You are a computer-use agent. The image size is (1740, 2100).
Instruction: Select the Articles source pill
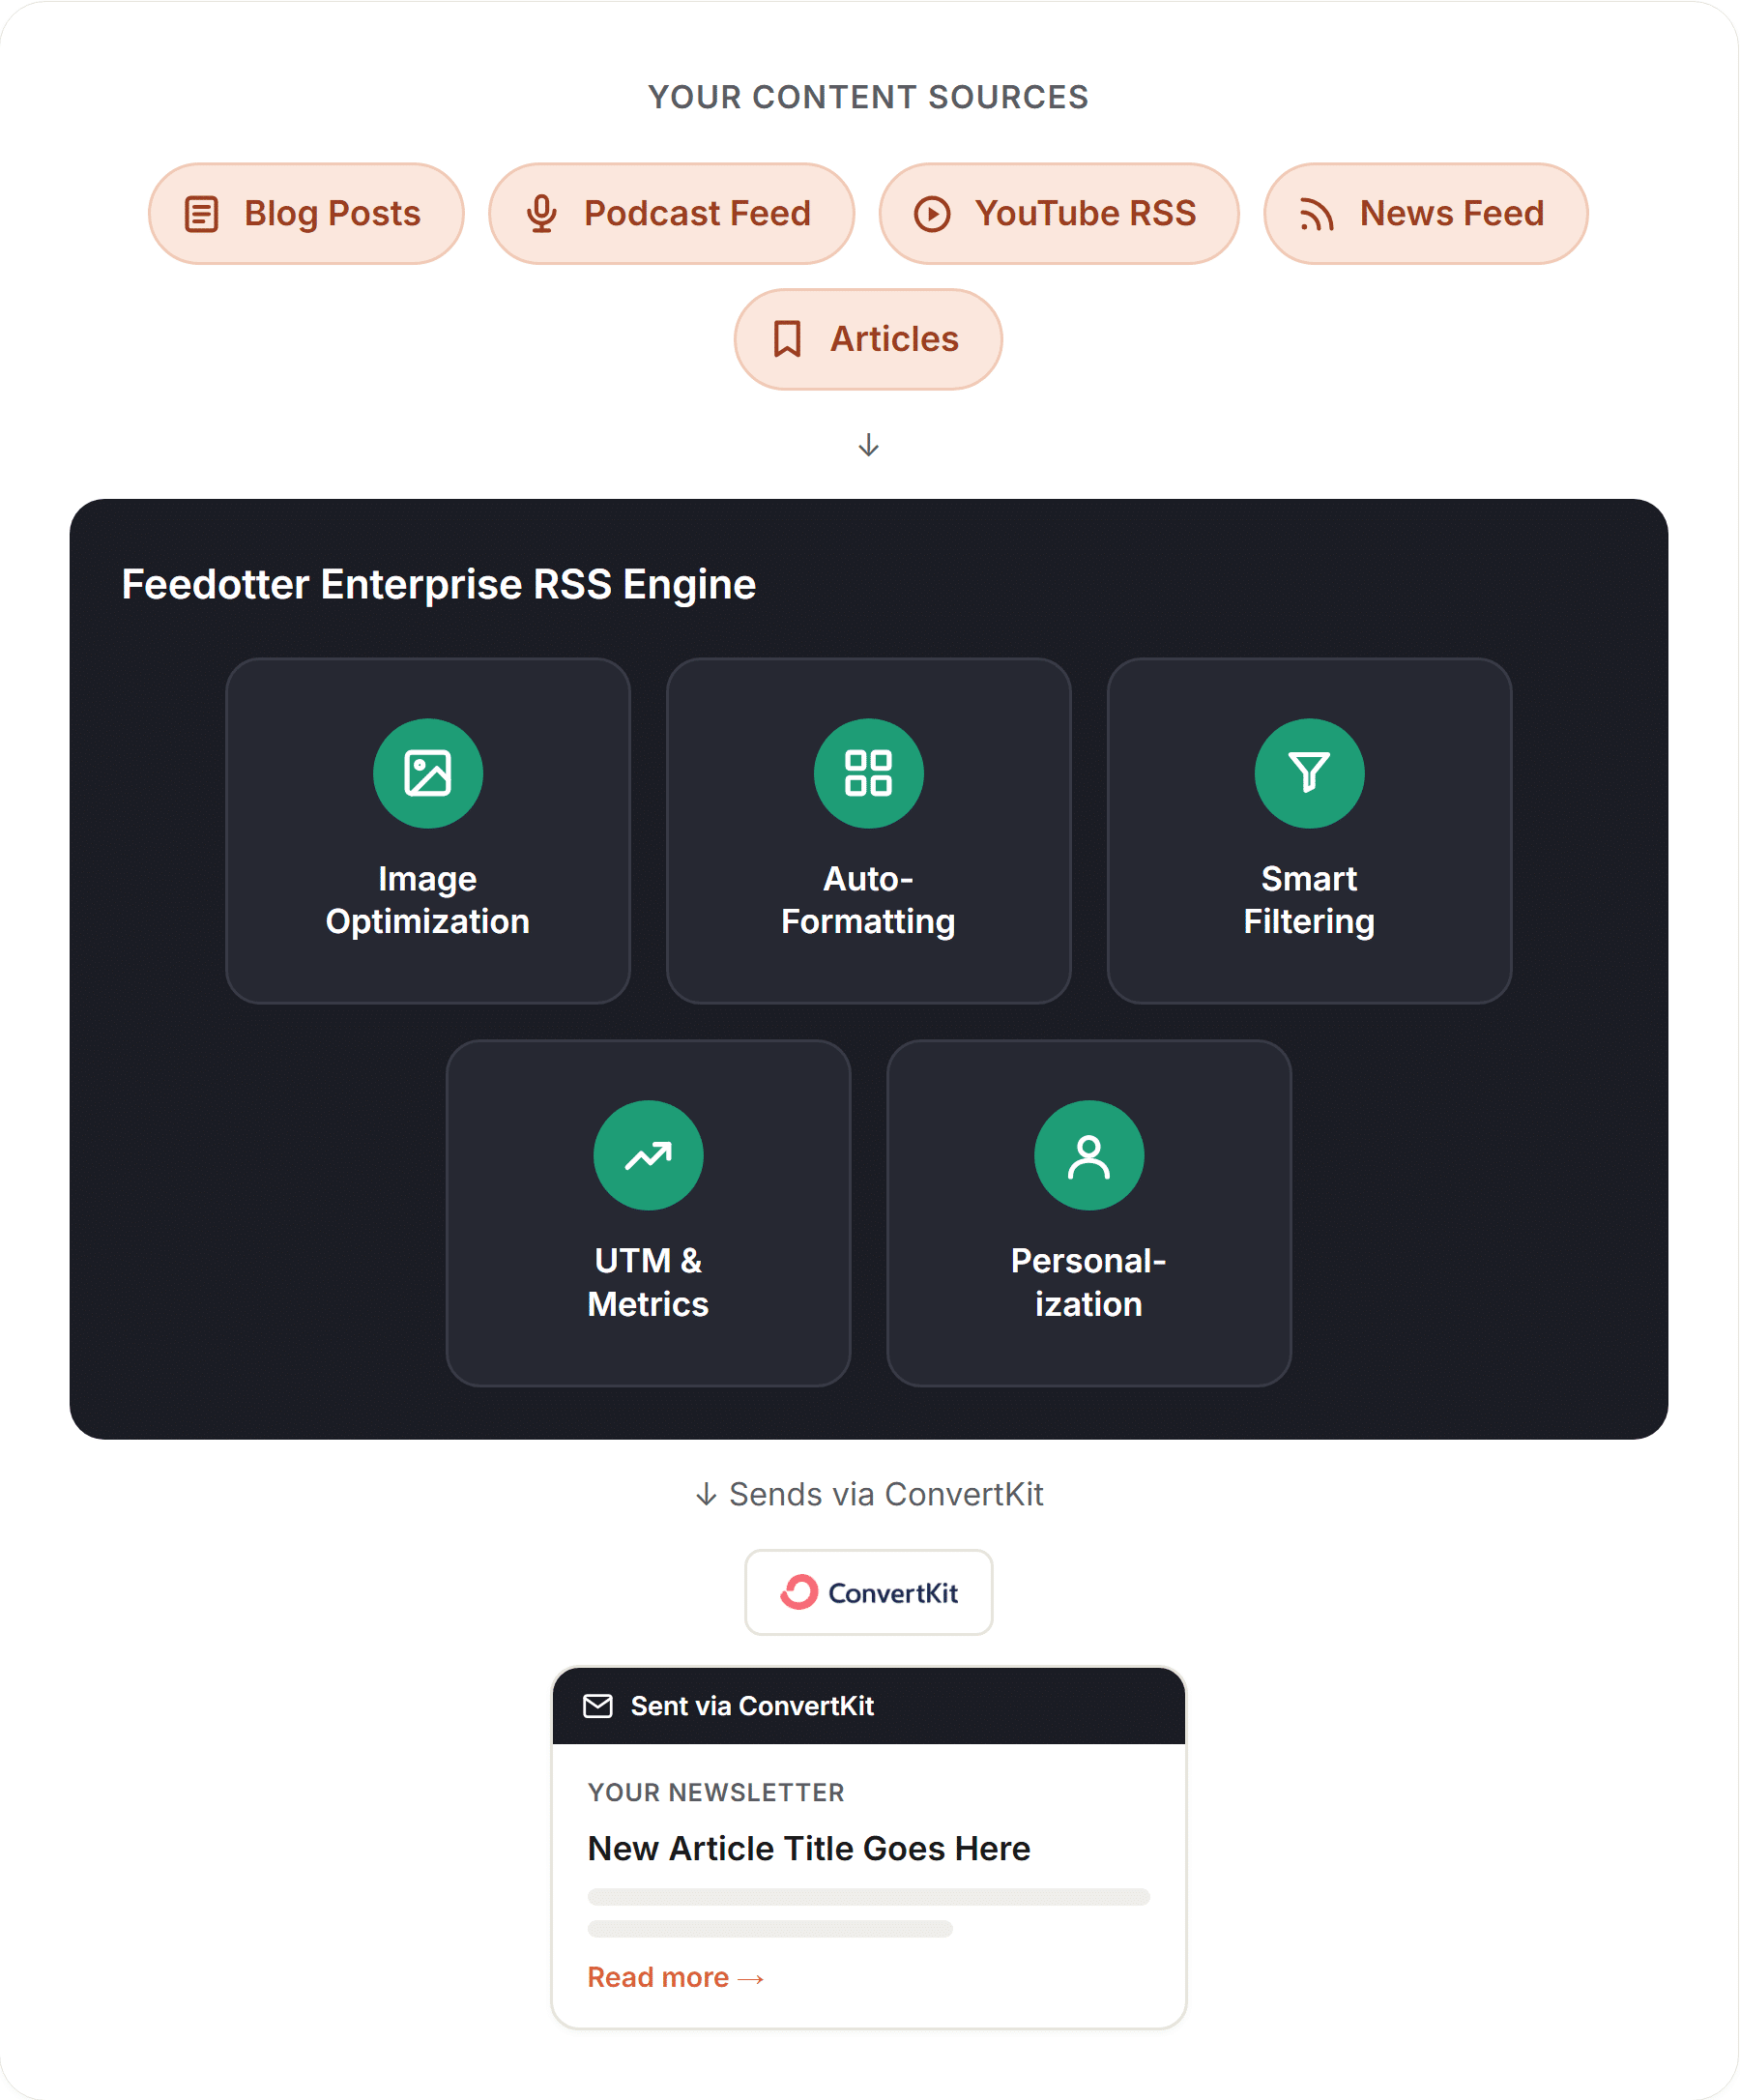(868, 339)
